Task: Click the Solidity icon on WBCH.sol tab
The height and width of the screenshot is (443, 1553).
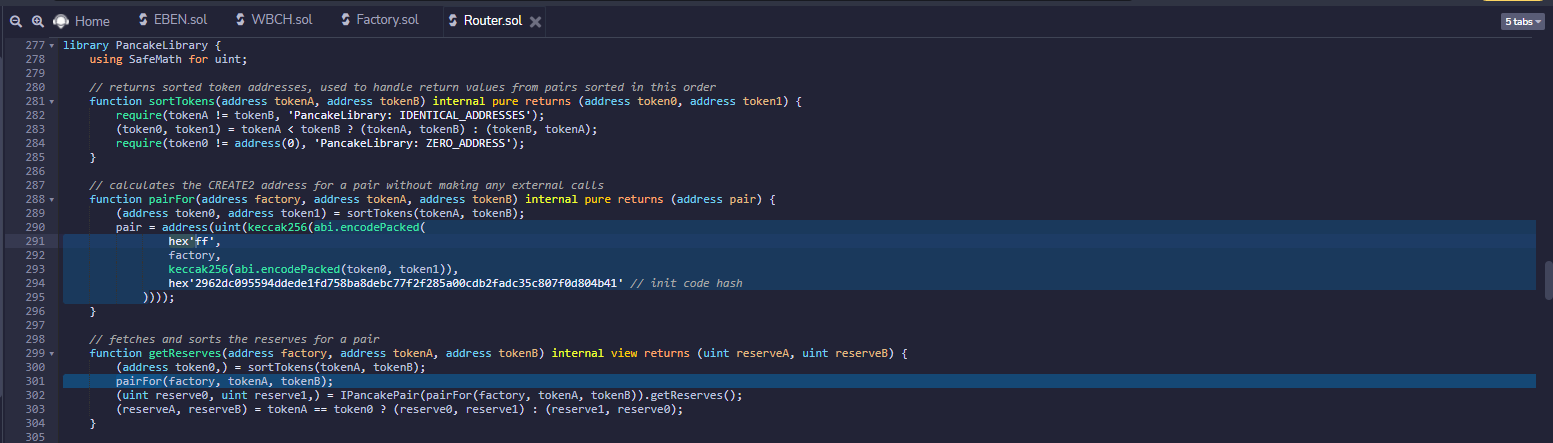Action: click(242, 20)
